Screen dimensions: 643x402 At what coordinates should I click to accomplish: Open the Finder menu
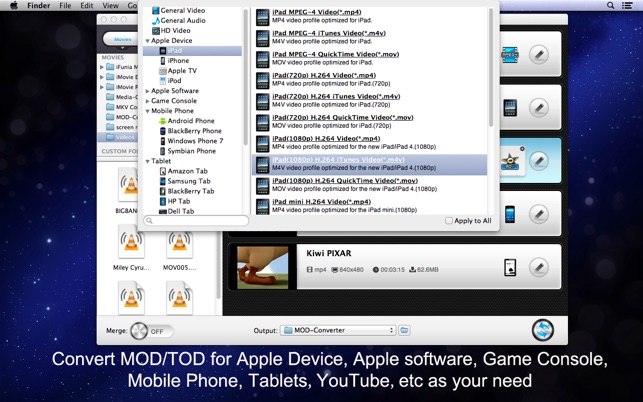pos(39,5)
